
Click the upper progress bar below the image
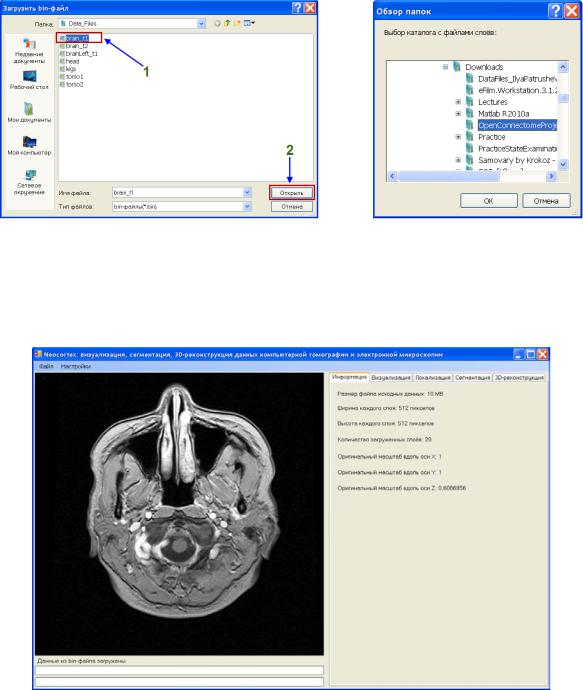[x=180, y=670]
